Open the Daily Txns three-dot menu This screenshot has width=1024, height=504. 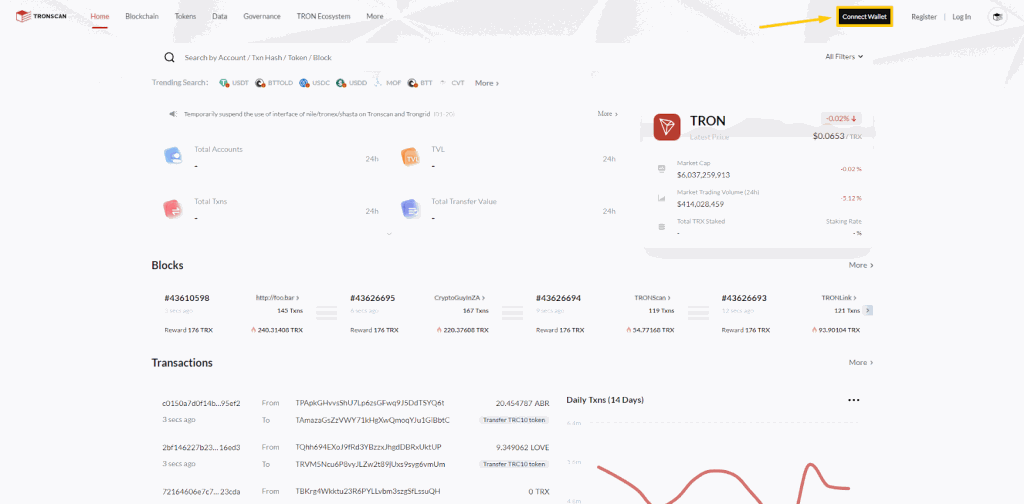[854, 400]
